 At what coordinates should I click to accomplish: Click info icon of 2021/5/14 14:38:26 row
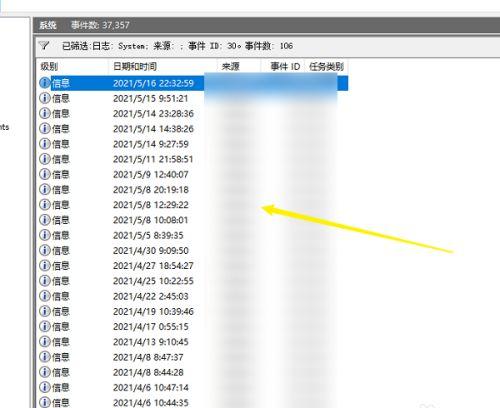pos(45,128)
